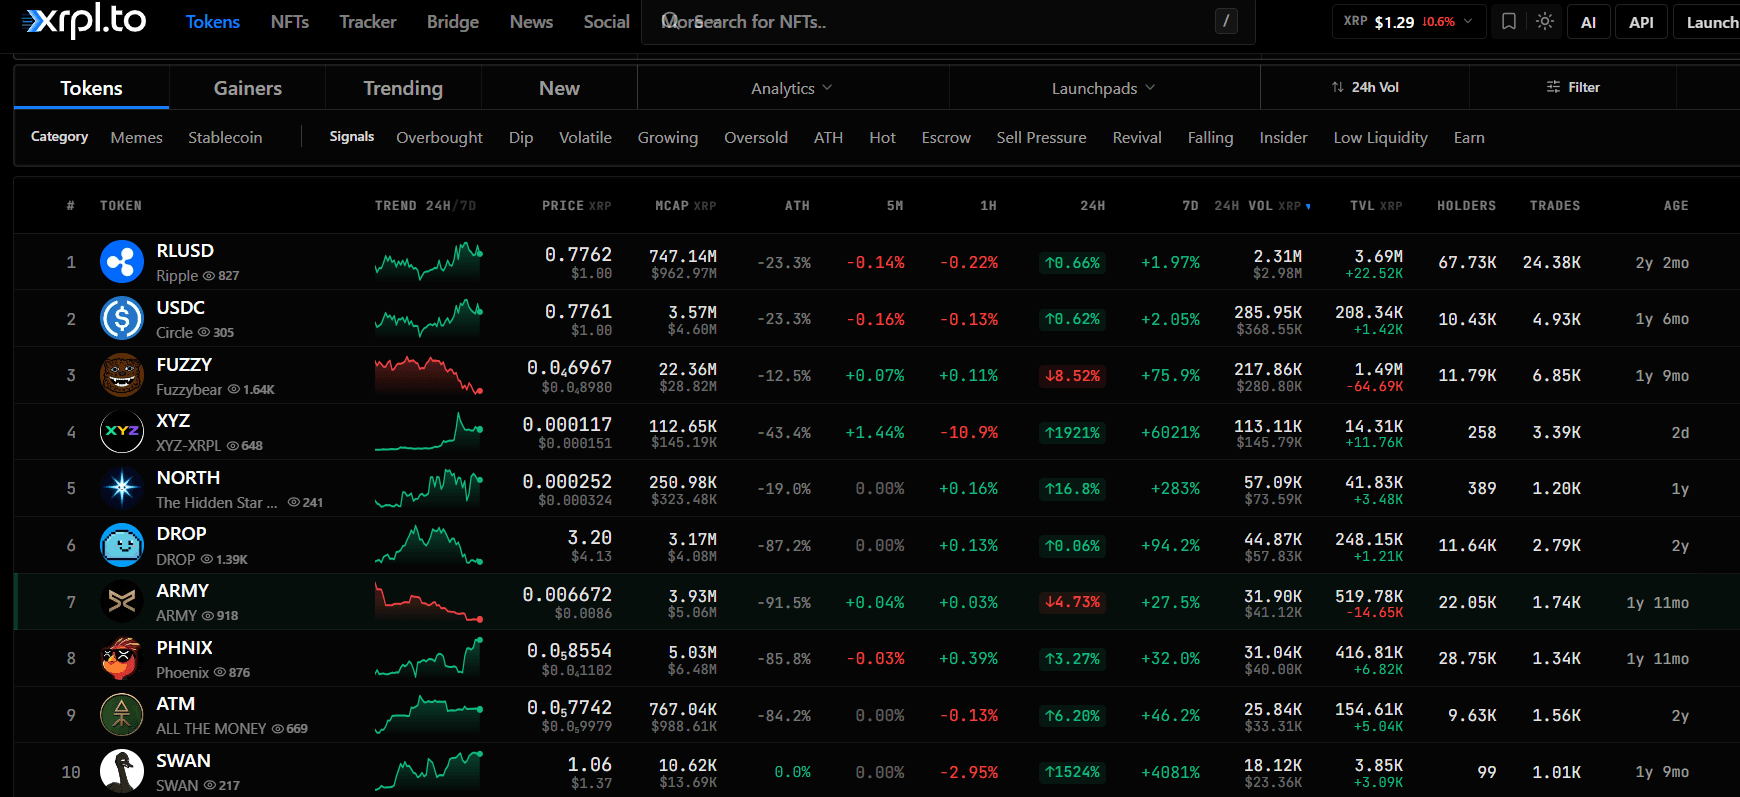Open NFTs in the top navigation
Viewport: 1740px width, 797px height.
pos(290,22)
